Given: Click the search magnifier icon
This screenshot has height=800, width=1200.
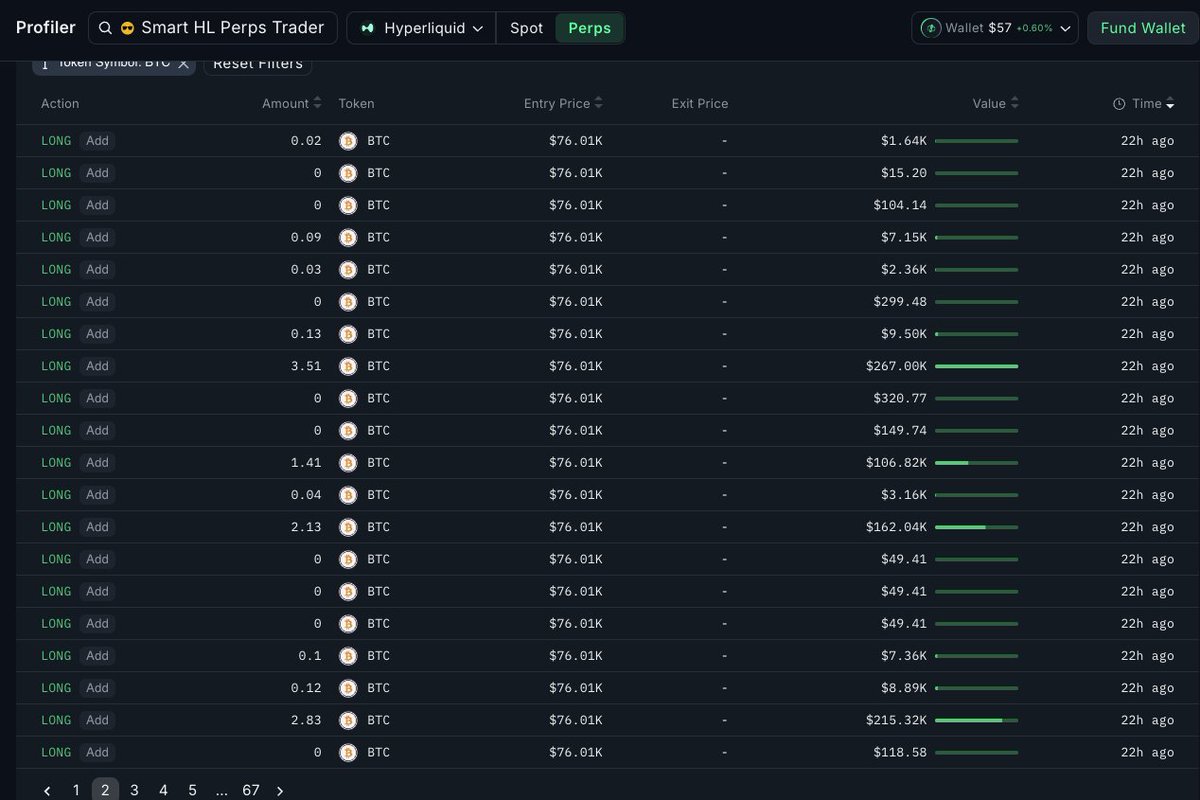Looking at the screenshot, I should (x=105, y=28).
